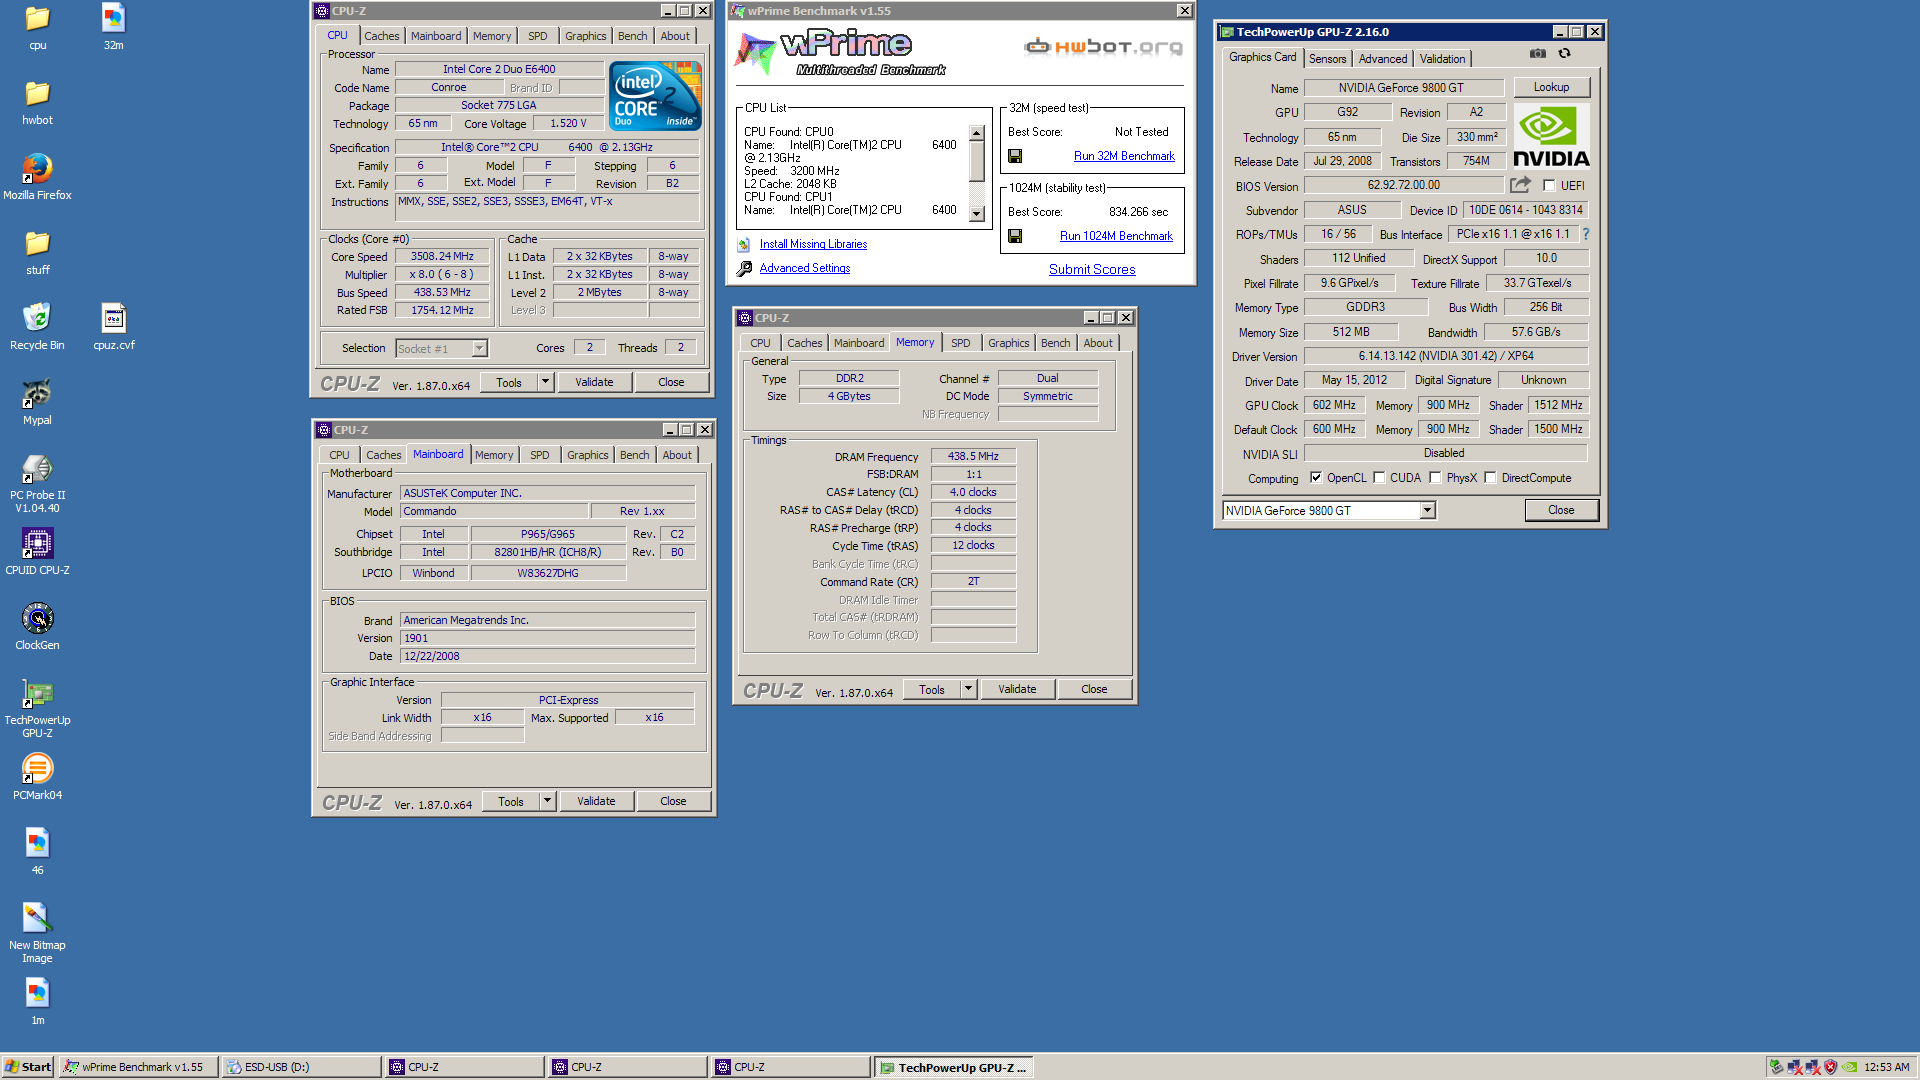This screenshot has width=1920, height=1080.
Task: Click GPU-Z refresh icon
Action: tap(1564, 54)
